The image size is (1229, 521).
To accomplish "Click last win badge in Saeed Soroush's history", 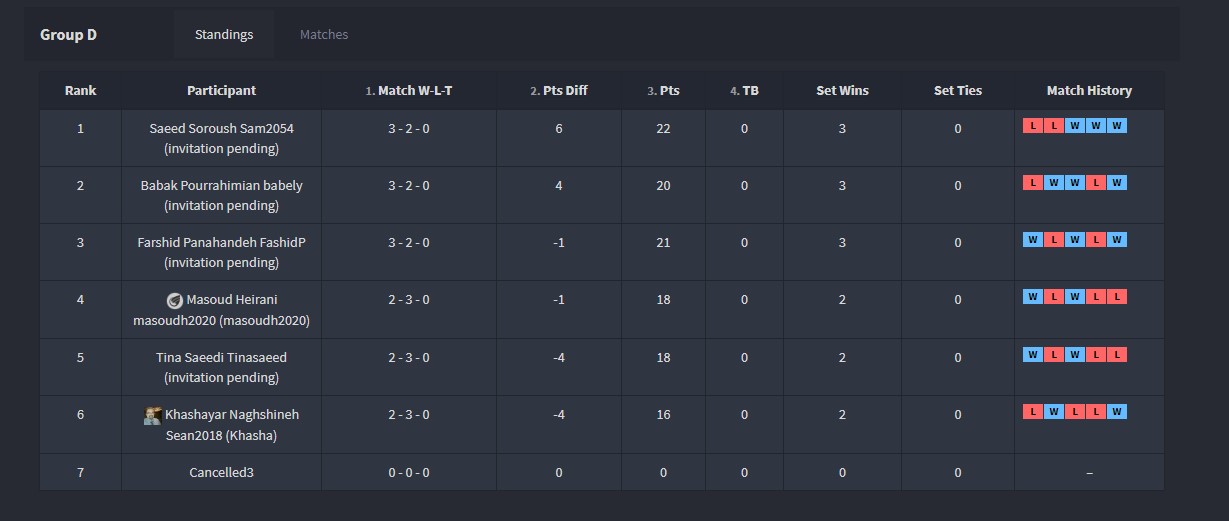I will point(1117,126).
